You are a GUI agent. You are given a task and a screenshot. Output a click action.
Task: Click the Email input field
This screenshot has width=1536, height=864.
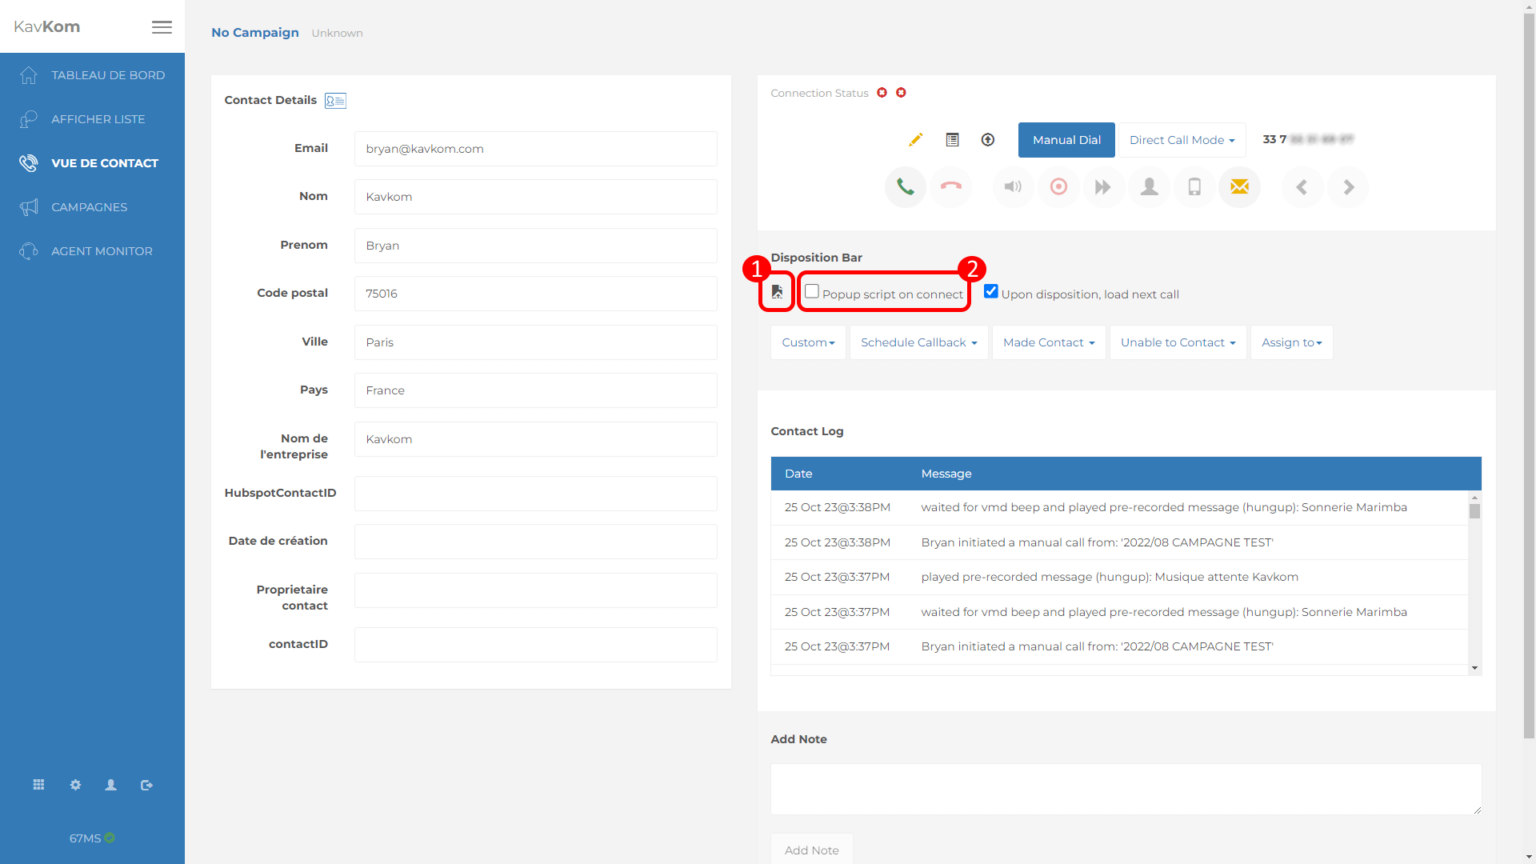535,149
